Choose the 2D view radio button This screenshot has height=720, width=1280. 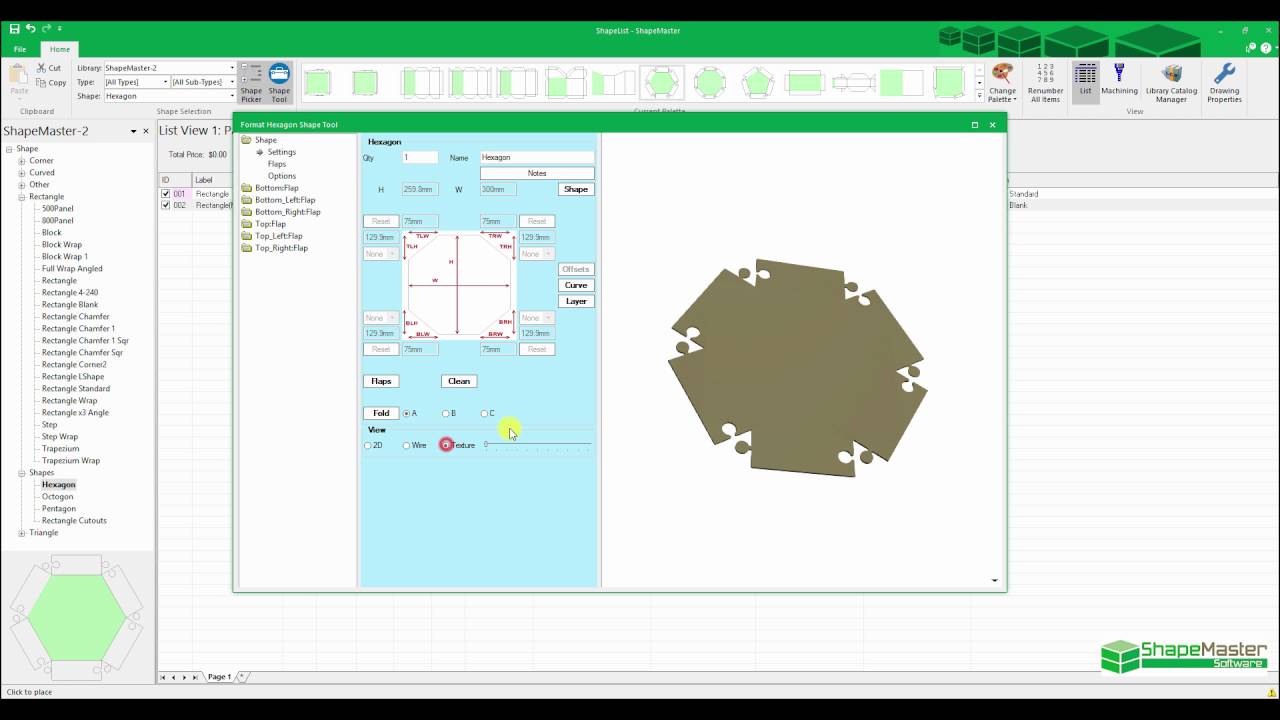(x=368, y=445)
